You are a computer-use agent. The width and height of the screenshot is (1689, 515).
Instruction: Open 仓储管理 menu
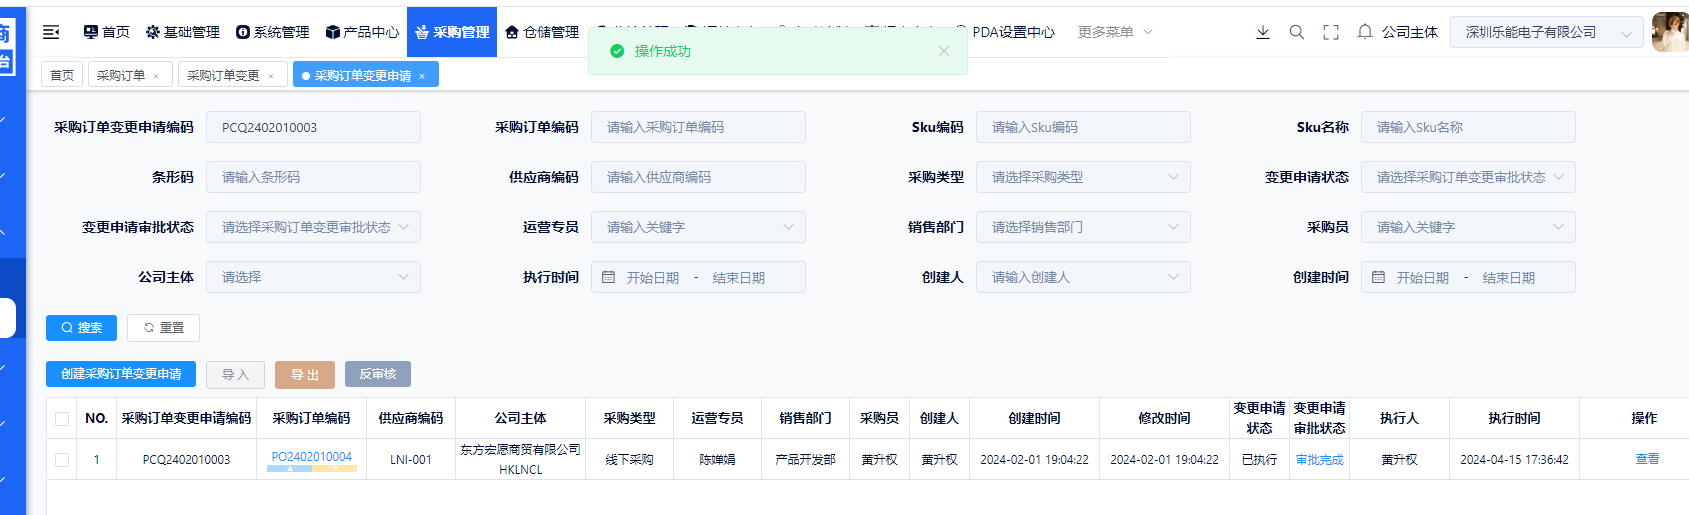coord(542,32)
